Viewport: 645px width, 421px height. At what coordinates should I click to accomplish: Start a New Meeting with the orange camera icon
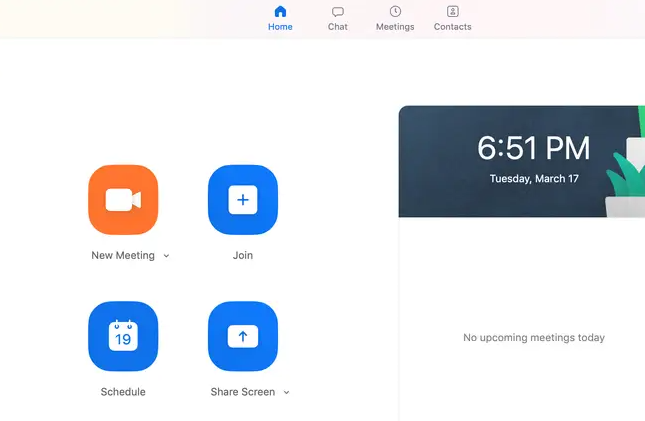click(123, 200)
